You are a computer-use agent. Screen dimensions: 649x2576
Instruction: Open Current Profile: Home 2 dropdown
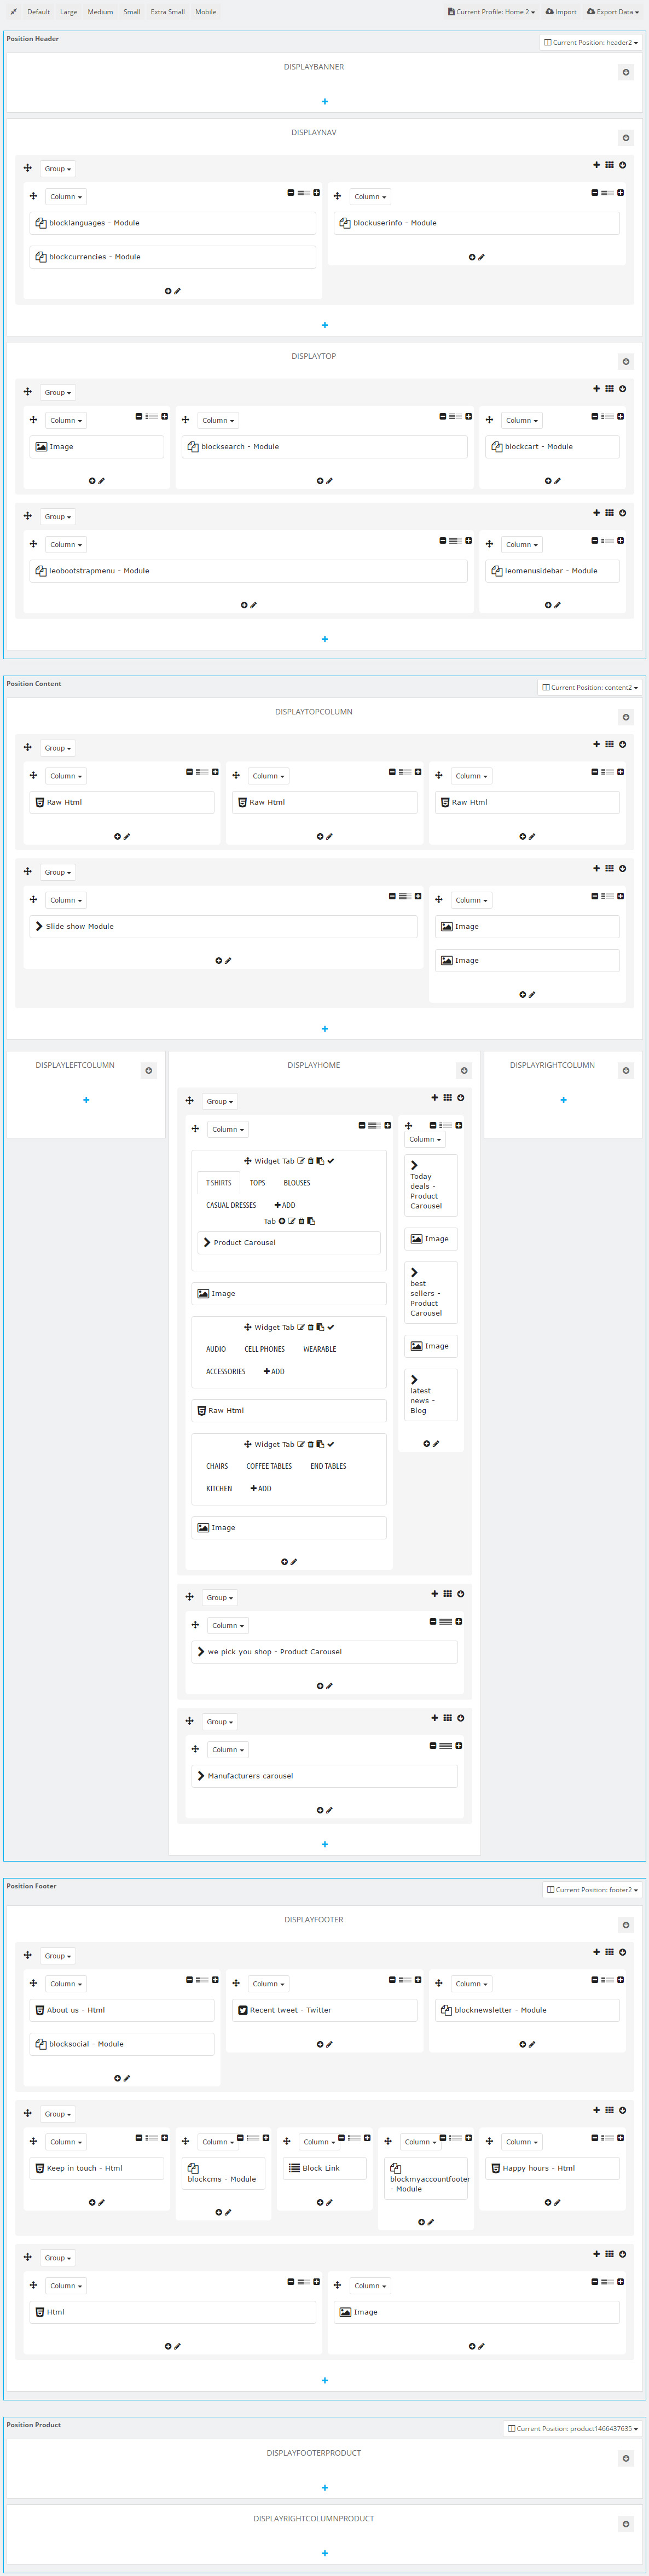[x=491, y=12]
